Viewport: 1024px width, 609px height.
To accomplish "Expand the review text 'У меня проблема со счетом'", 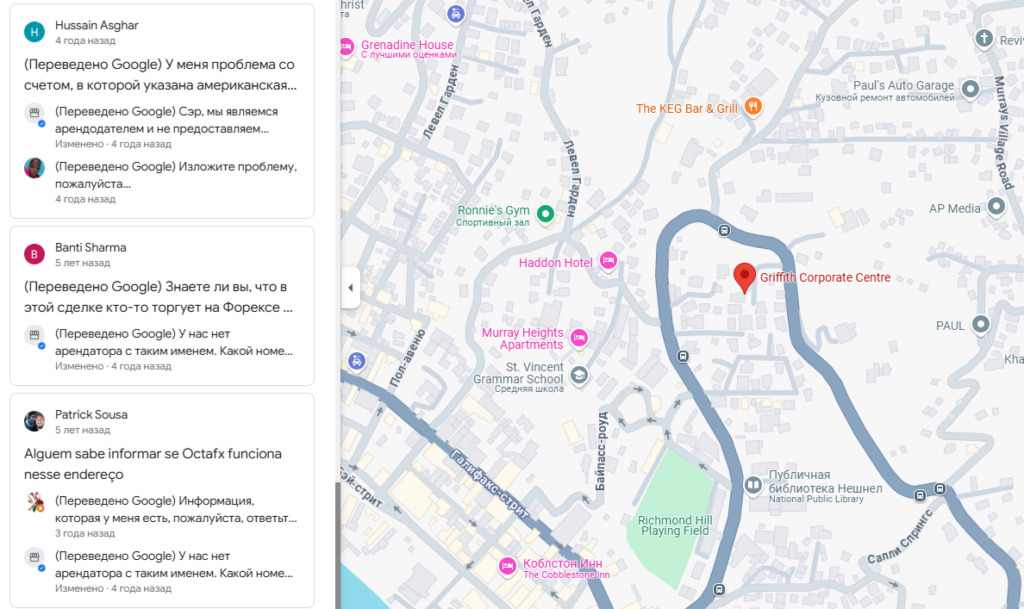I will coord(161,75).
